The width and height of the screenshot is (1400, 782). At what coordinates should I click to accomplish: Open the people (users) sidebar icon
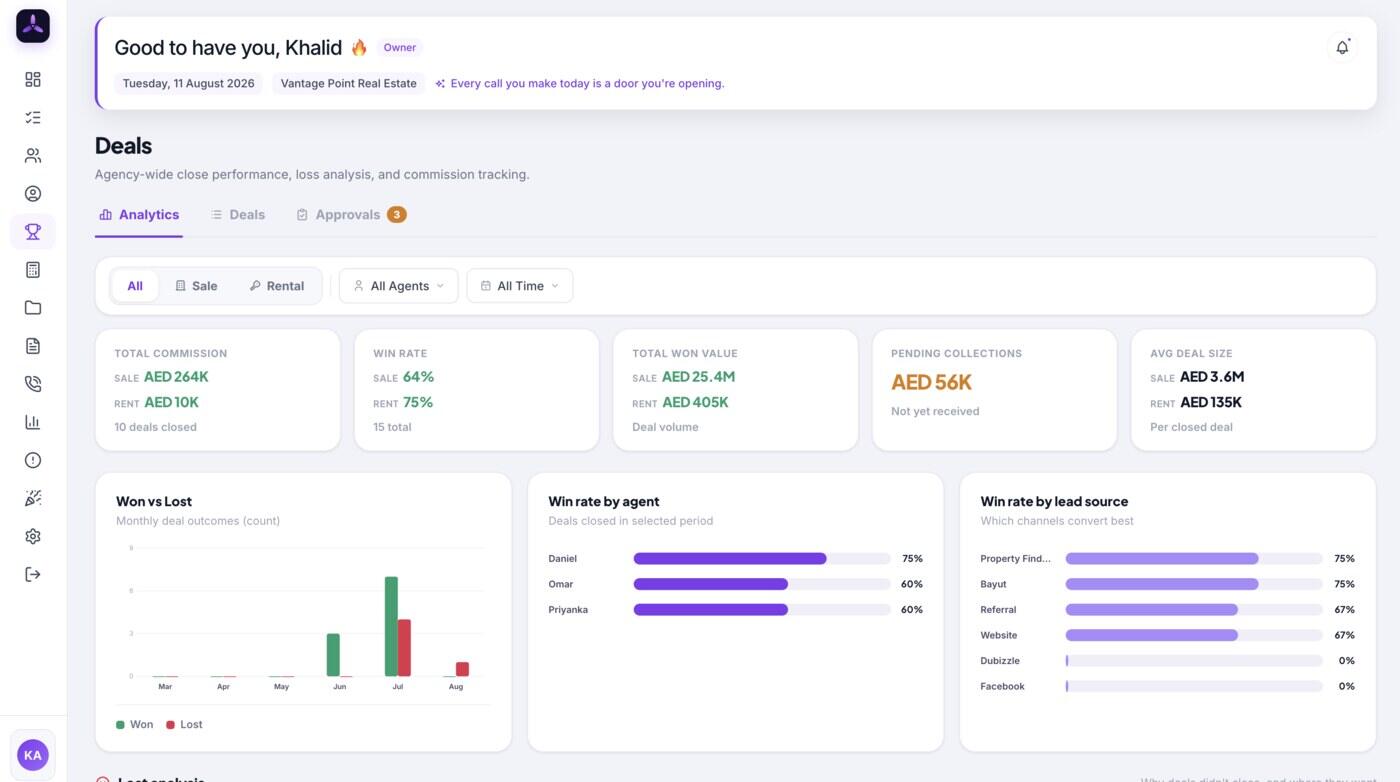pos(33,156)
